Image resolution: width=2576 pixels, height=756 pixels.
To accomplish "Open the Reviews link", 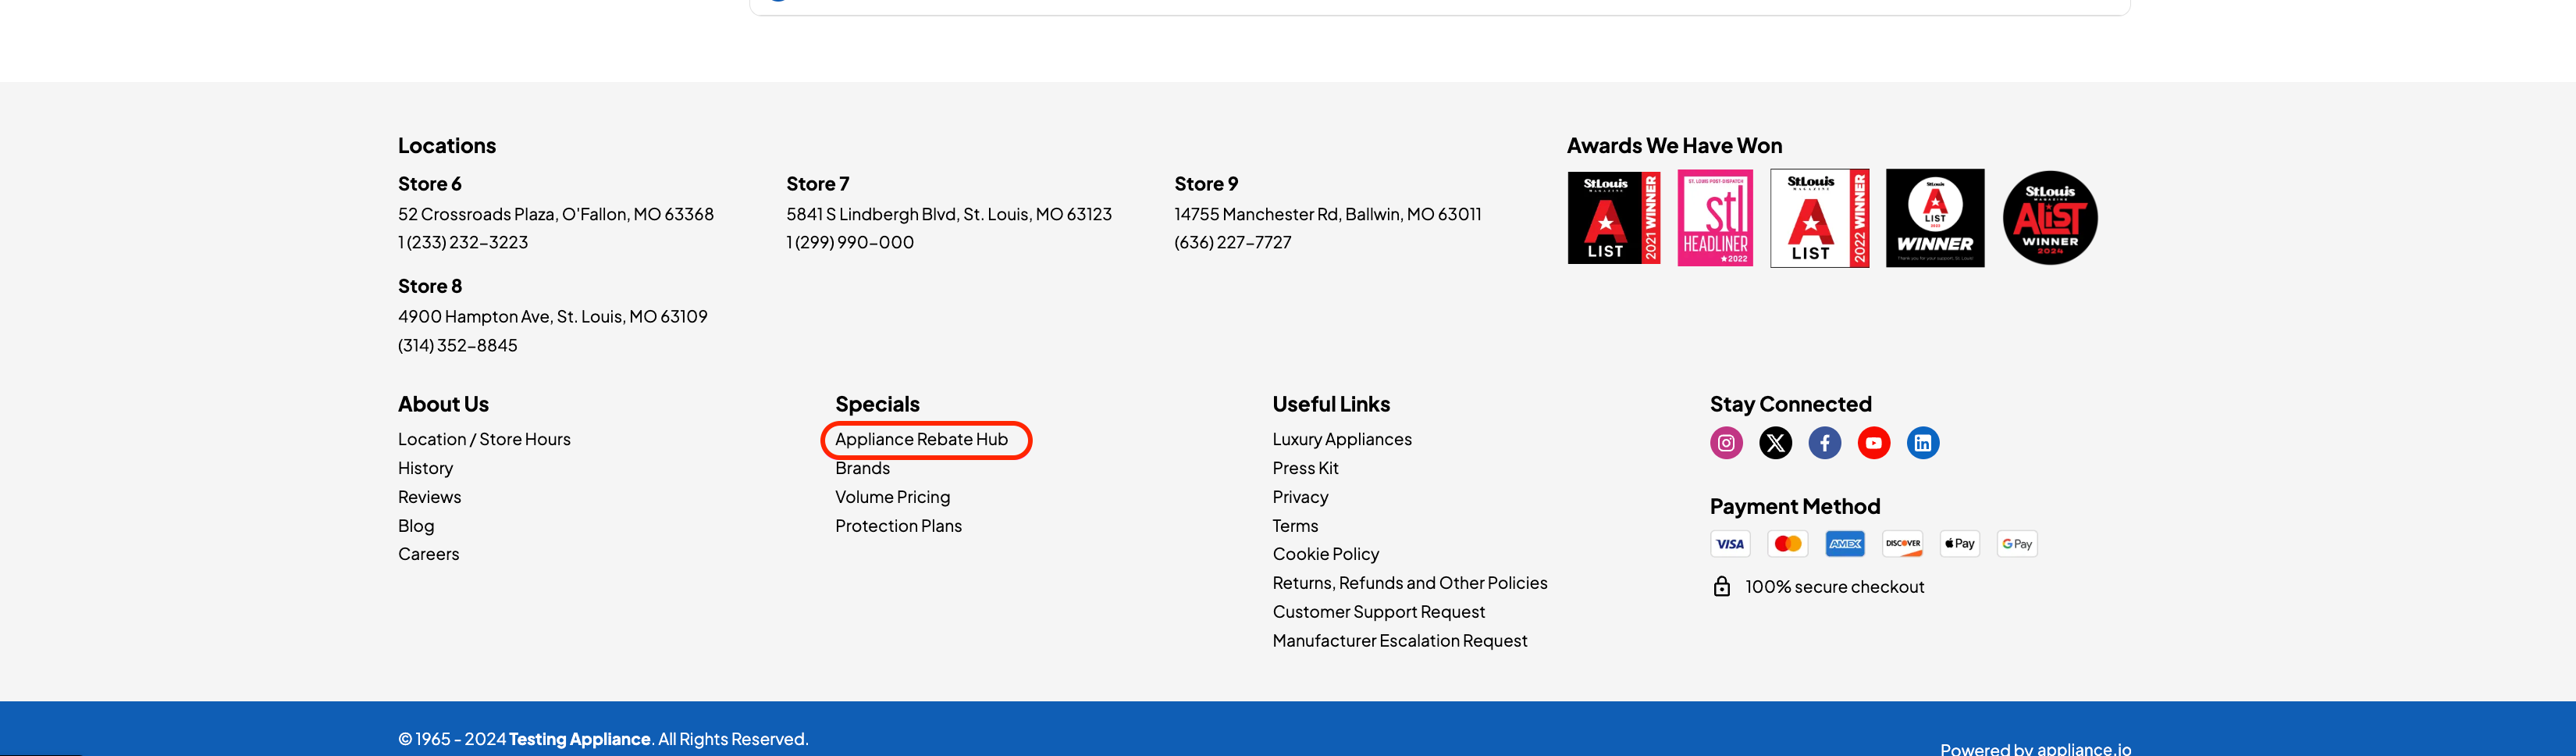I will coord(429,497).
